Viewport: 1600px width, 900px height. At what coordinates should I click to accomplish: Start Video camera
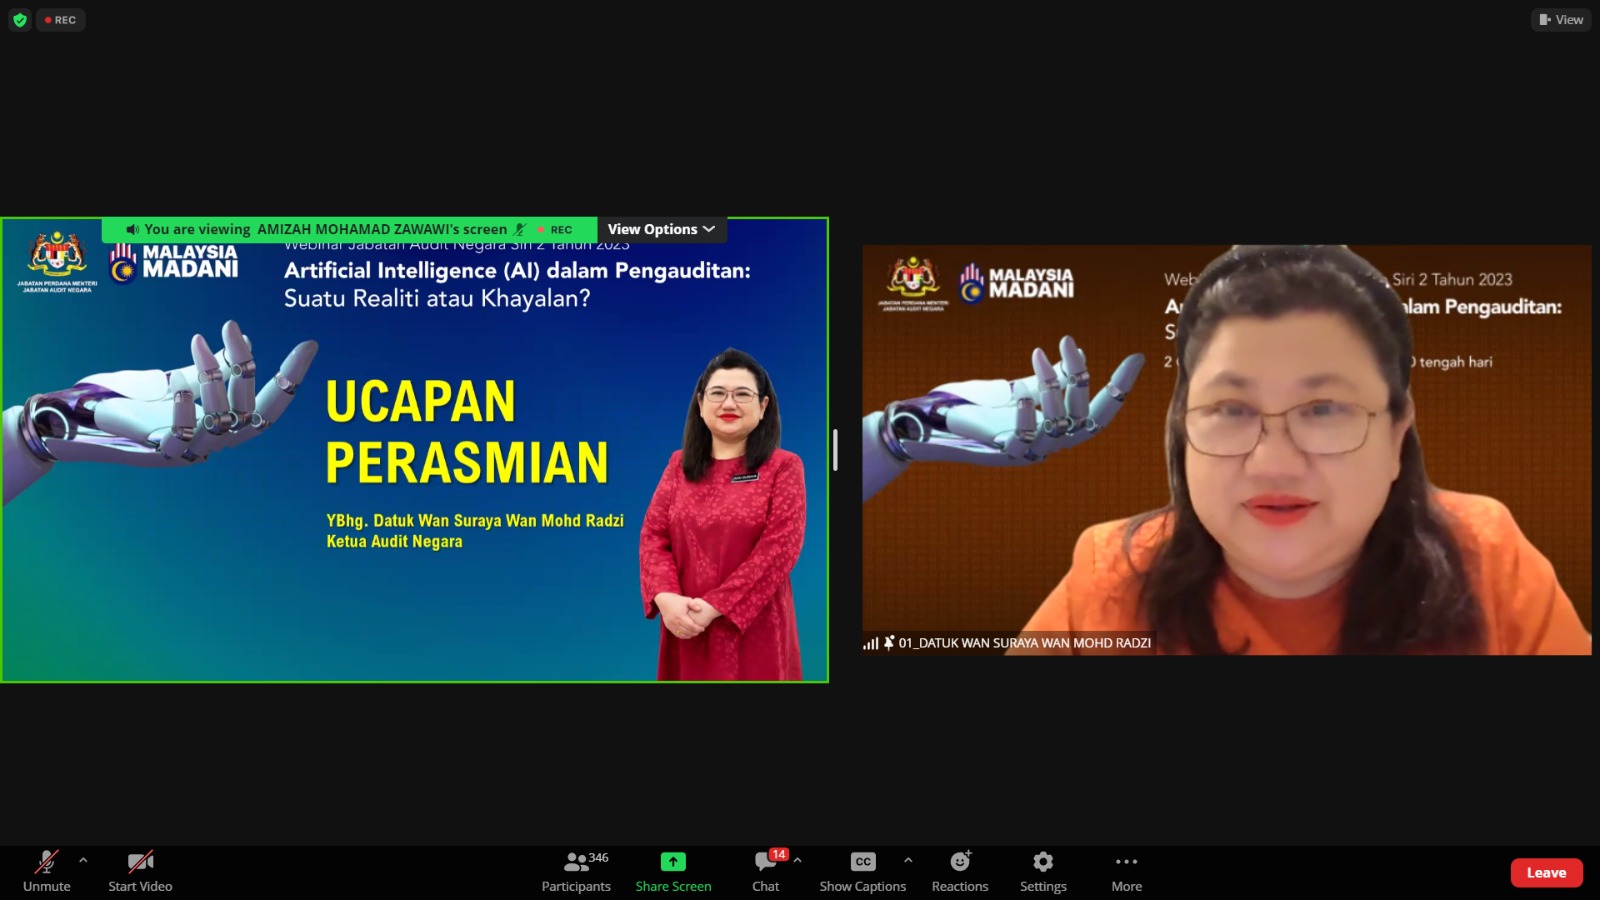click(140, 871)
